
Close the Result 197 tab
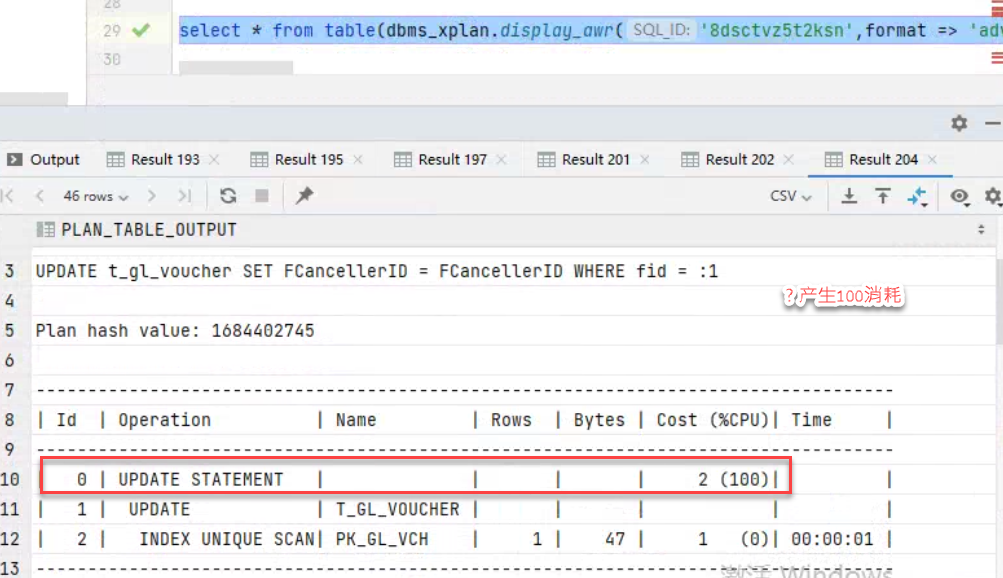pos(502,159)
